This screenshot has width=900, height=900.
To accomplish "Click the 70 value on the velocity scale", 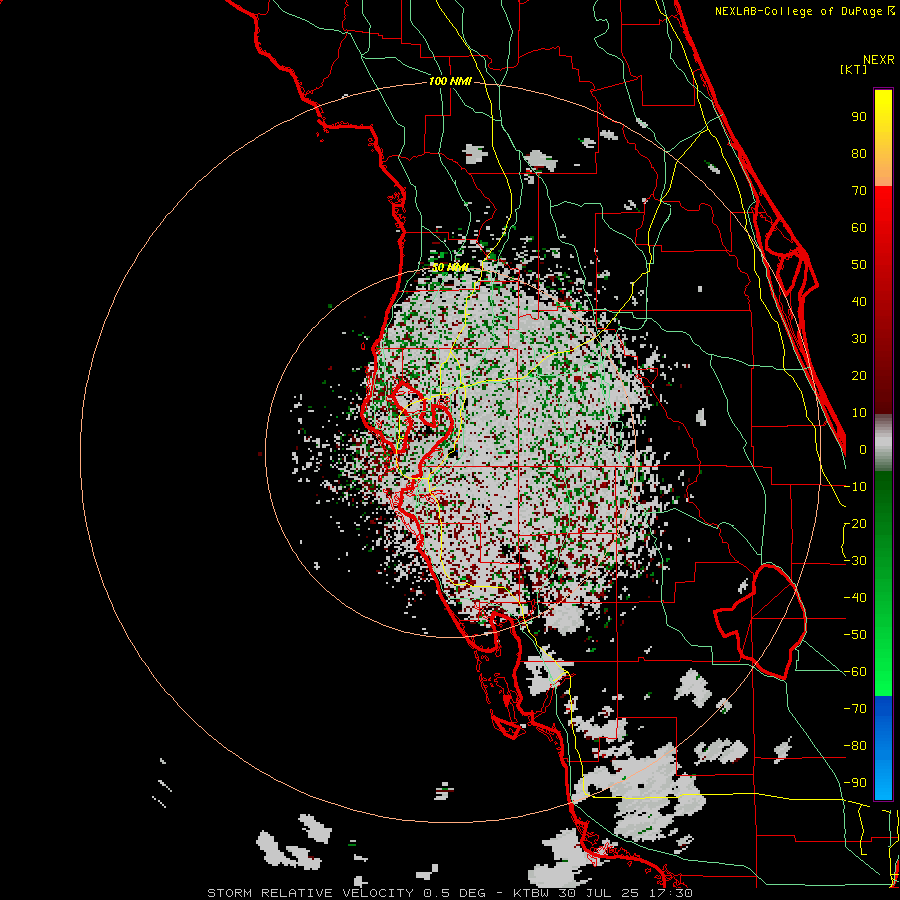I will [x=859, y=191].
